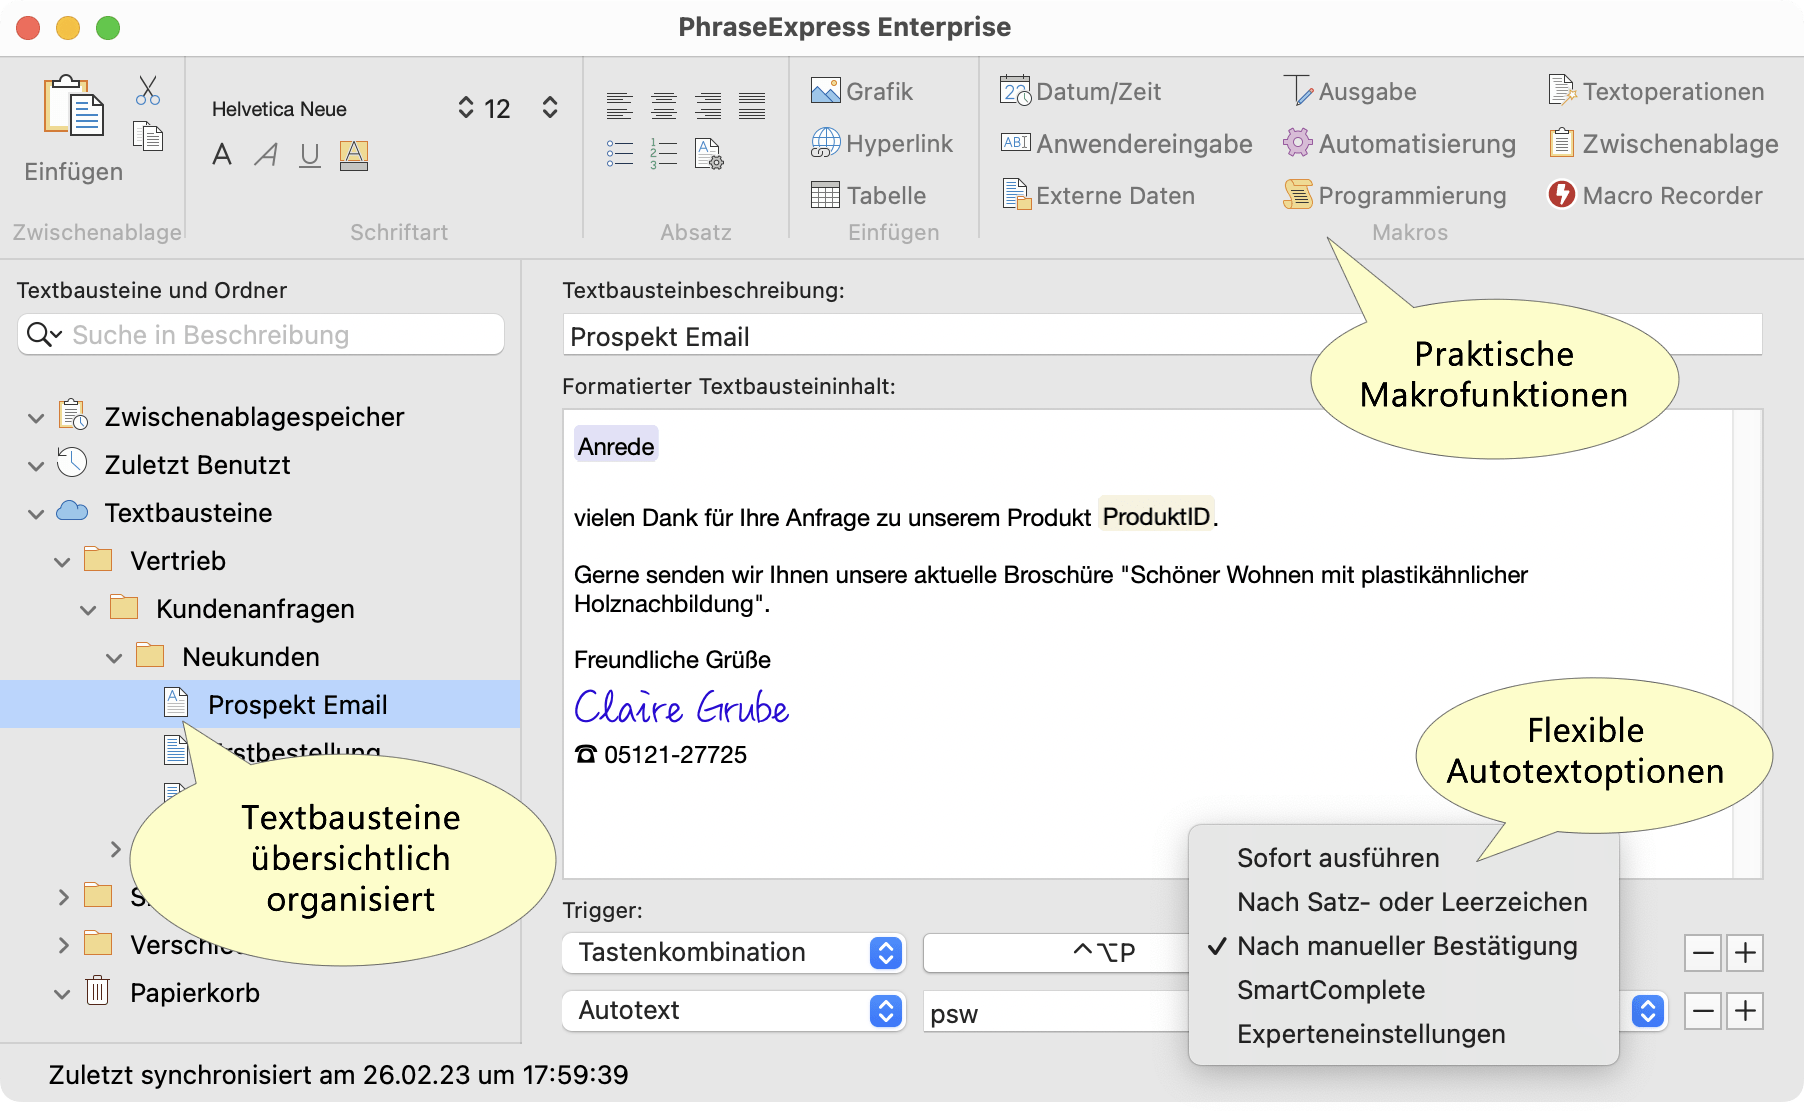This screenshot has width=1804, height=1111.
Task: Open the Autotext trigger dropdown
Action: [734, 1010]
